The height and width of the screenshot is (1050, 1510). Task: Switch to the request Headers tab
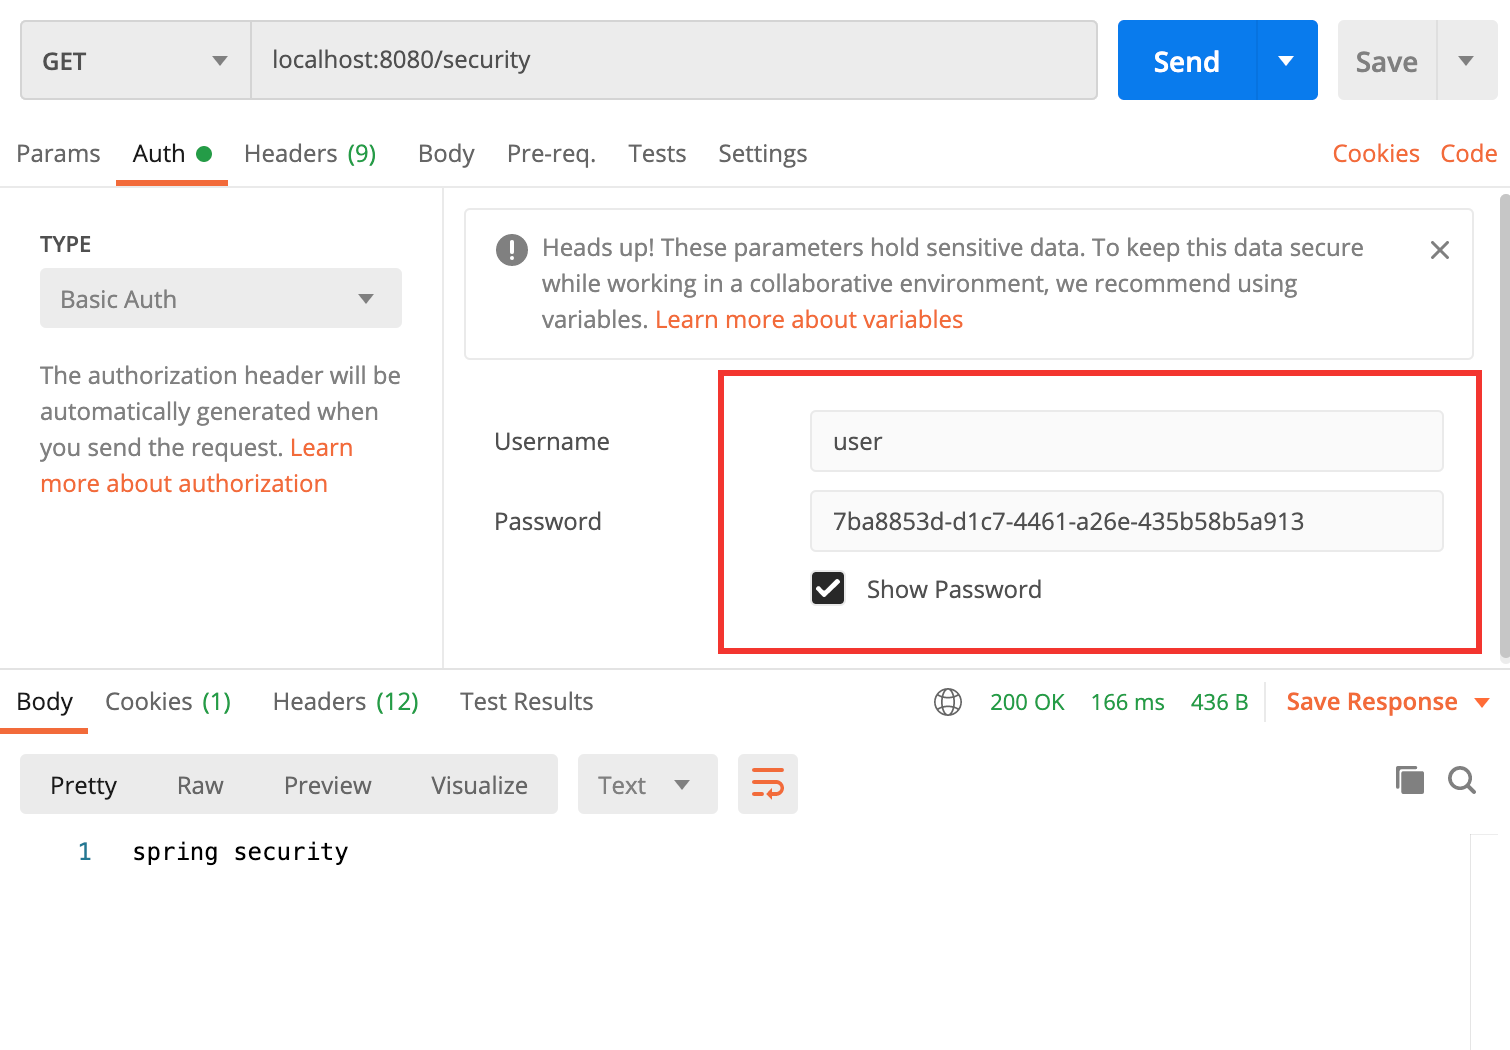pos(309,154)
